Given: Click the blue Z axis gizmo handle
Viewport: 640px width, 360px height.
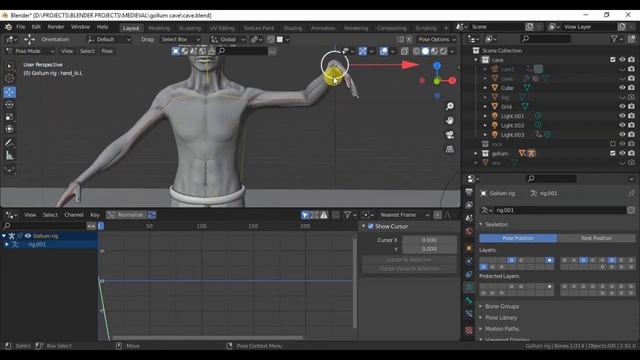Looking at the screenshot, I should [437, 66].
